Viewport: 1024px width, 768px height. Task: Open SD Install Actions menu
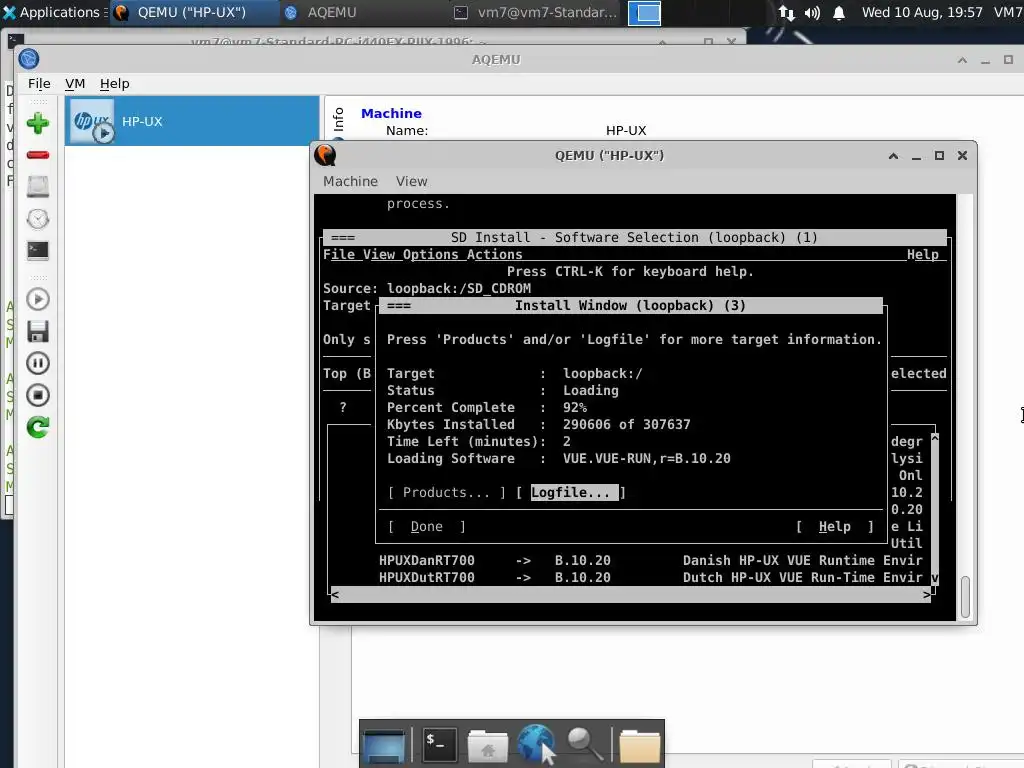[494, 255]
